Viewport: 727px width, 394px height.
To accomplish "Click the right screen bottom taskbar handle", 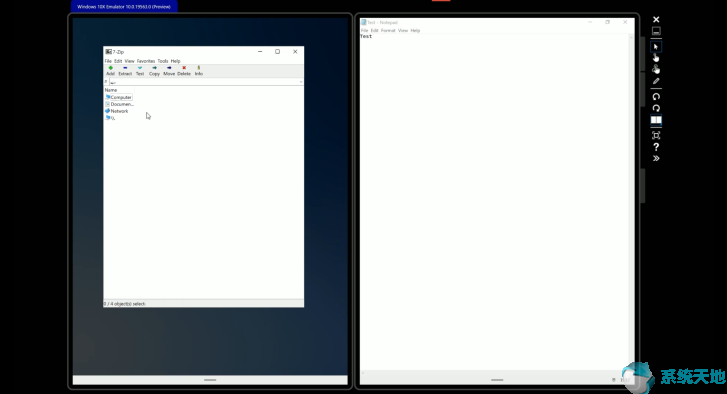I will (x=497, y=380).
